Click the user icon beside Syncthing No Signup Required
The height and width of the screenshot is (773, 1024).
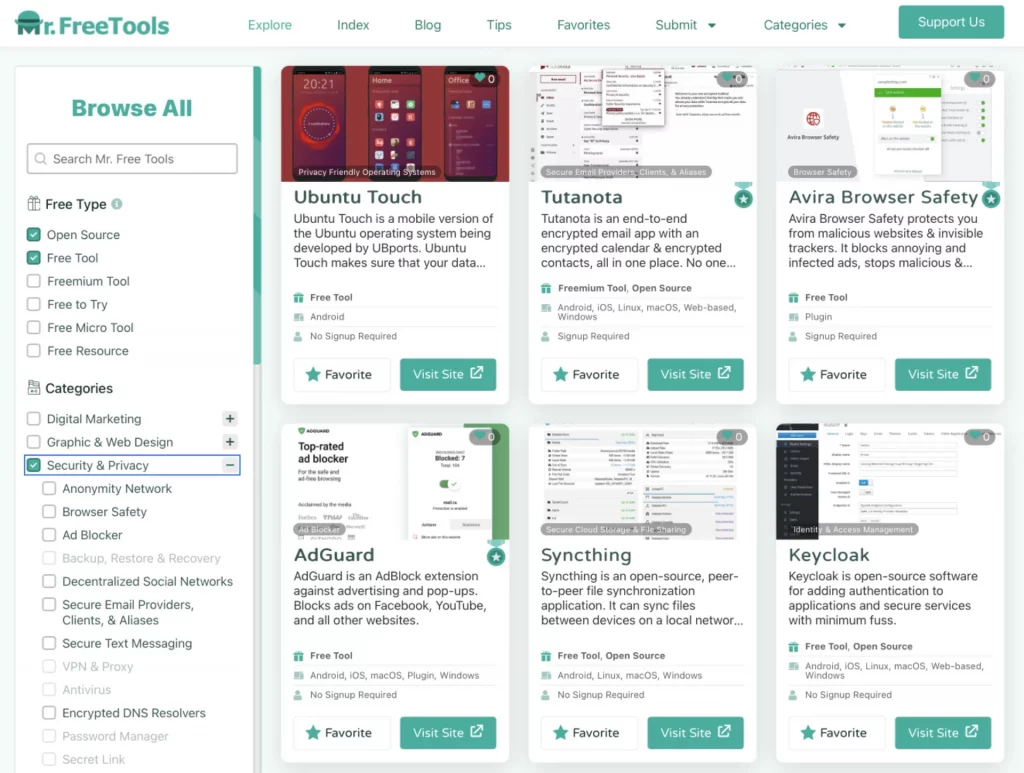pos(545,695)
